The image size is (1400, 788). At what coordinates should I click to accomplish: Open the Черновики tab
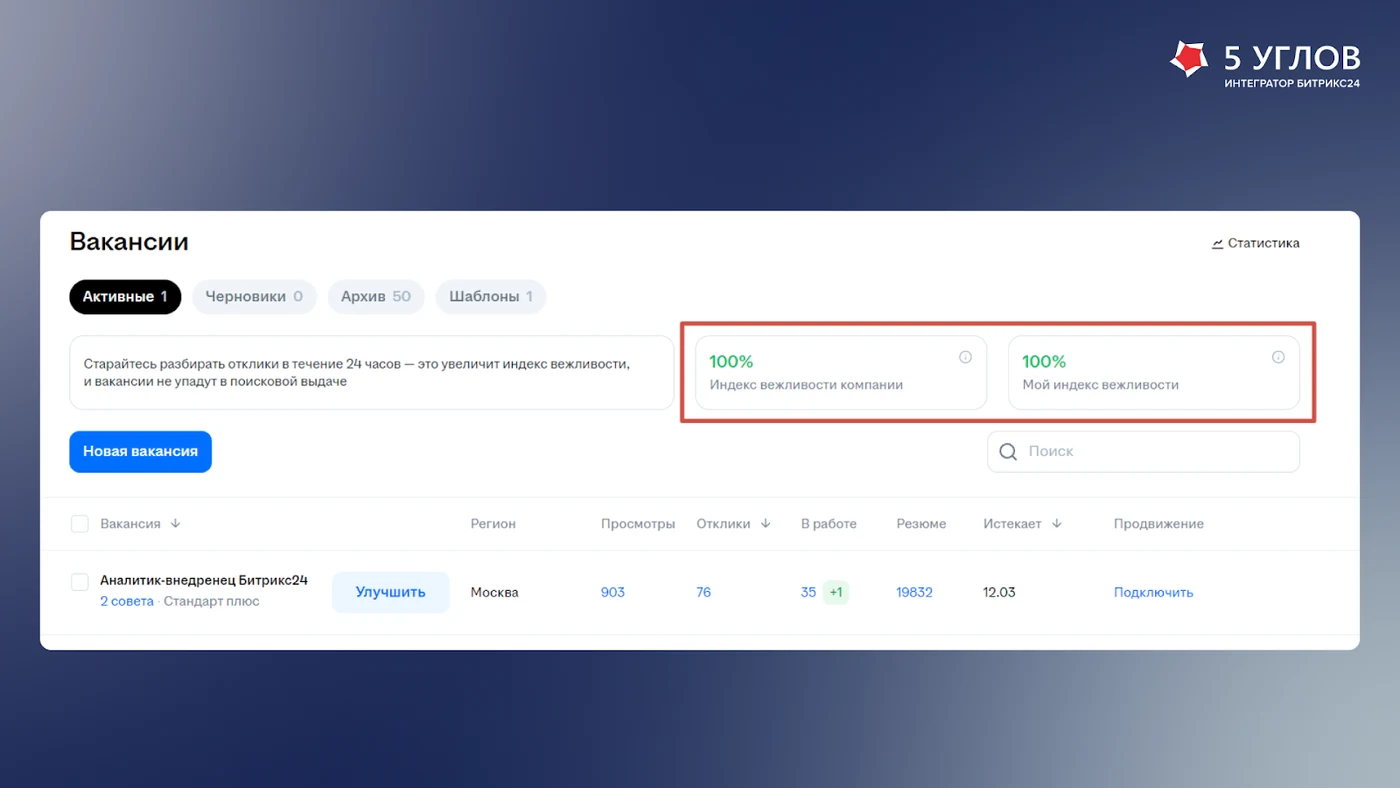pyautogui.click(x=254, y=297)
